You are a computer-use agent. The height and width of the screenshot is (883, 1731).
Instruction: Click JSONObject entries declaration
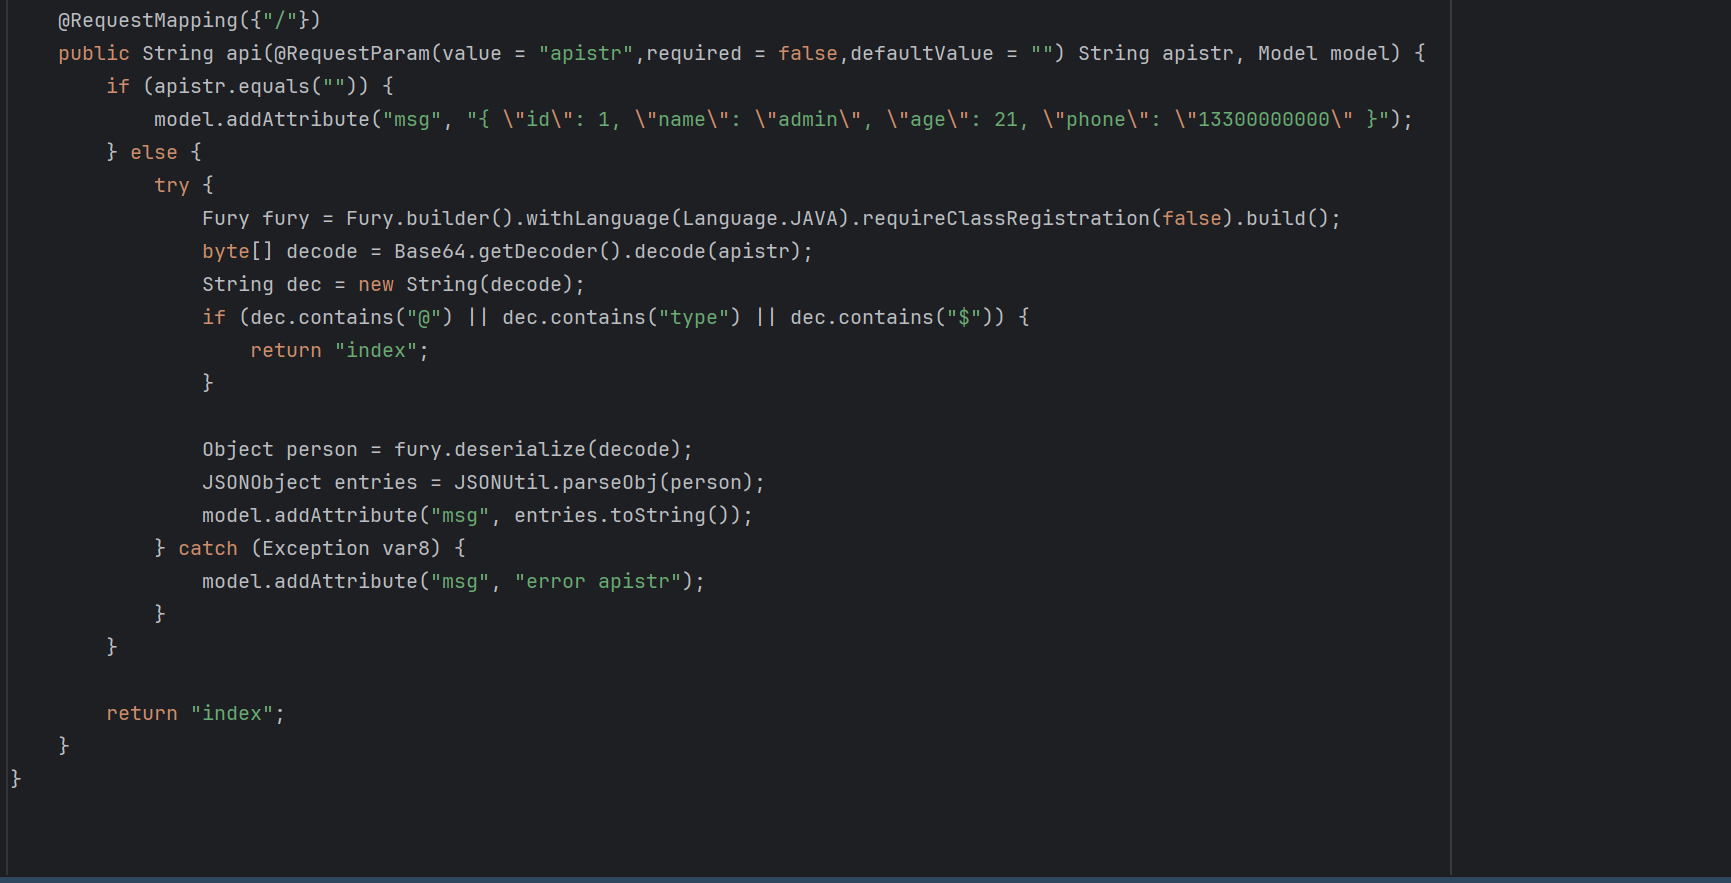pyautogui.click(x=310, y=482)
